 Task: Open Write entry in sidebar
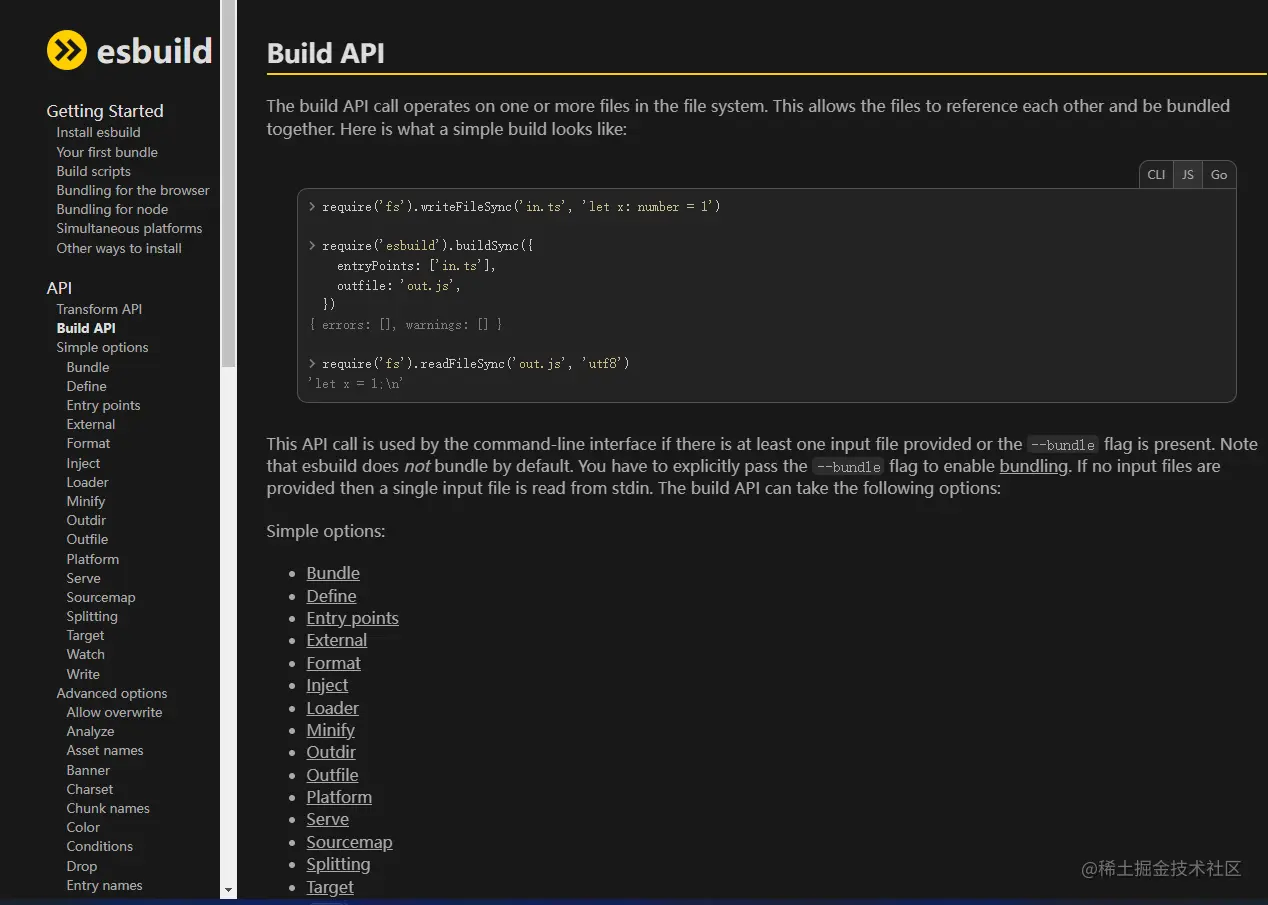tap(83, 674)
